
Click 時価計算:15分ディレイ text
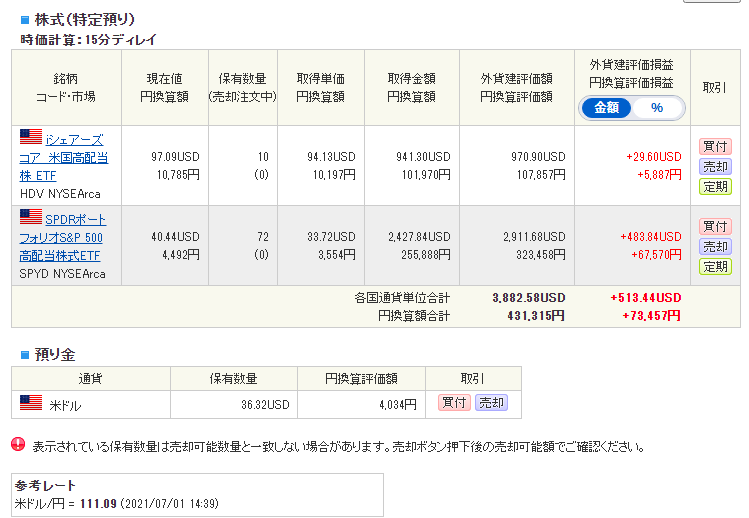[88, 40]
